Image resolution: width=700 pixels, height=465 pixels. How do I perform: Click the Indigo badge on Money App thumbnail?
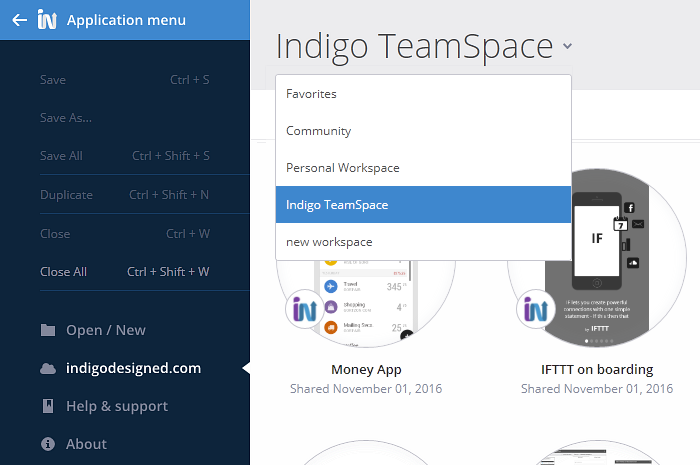click(x=305, y=309)
